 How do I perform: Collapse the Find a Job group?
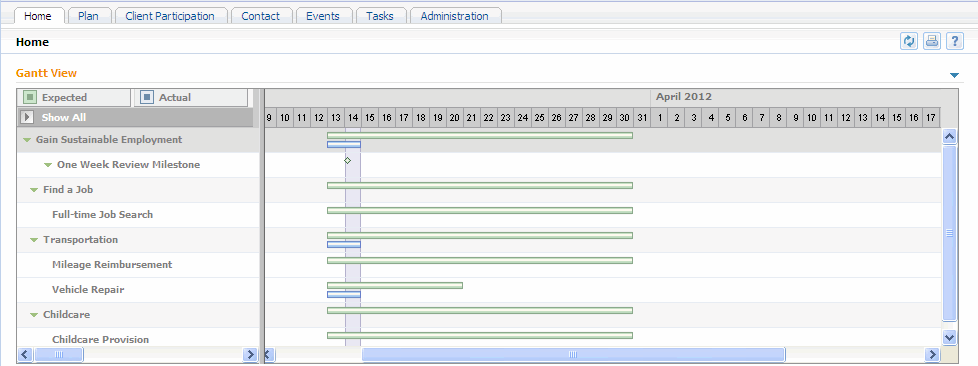point(34,190)
